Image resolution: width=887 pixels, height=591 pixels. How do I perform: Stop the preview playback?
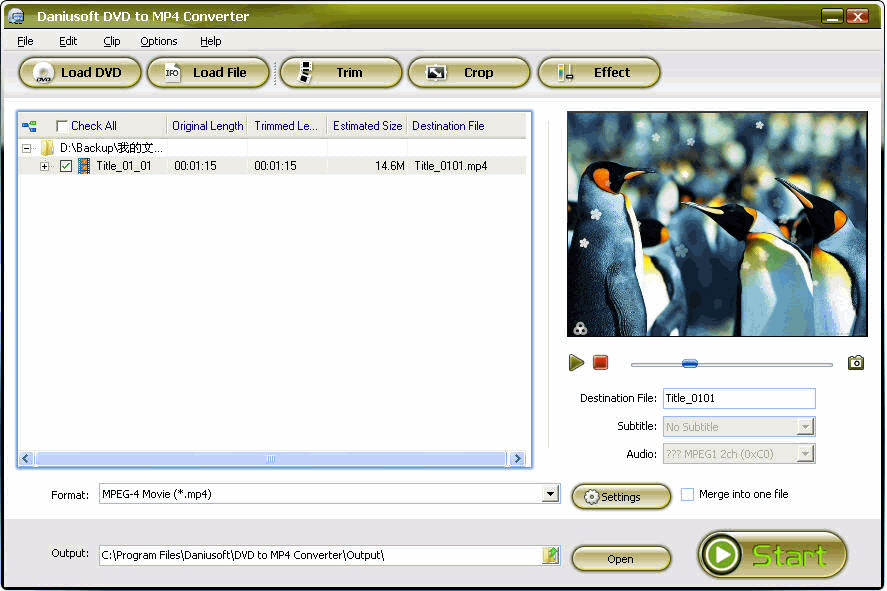click(600, 363)
